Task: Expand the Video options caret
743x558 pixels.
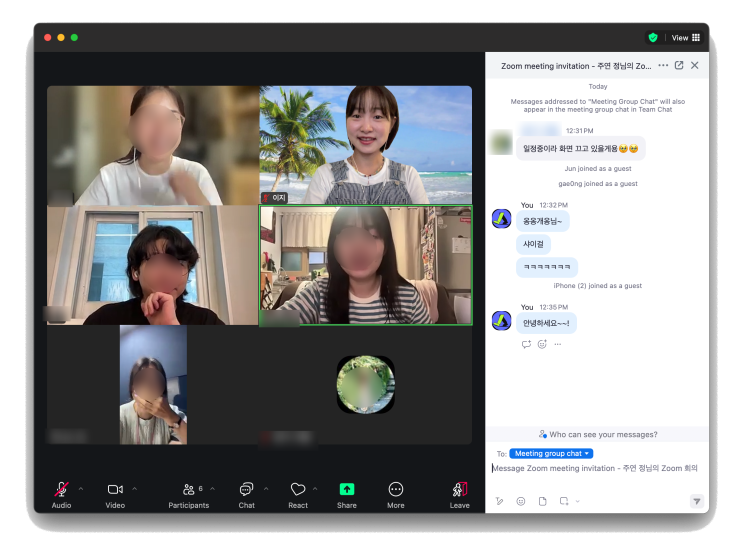Action: tap(135, 488)
